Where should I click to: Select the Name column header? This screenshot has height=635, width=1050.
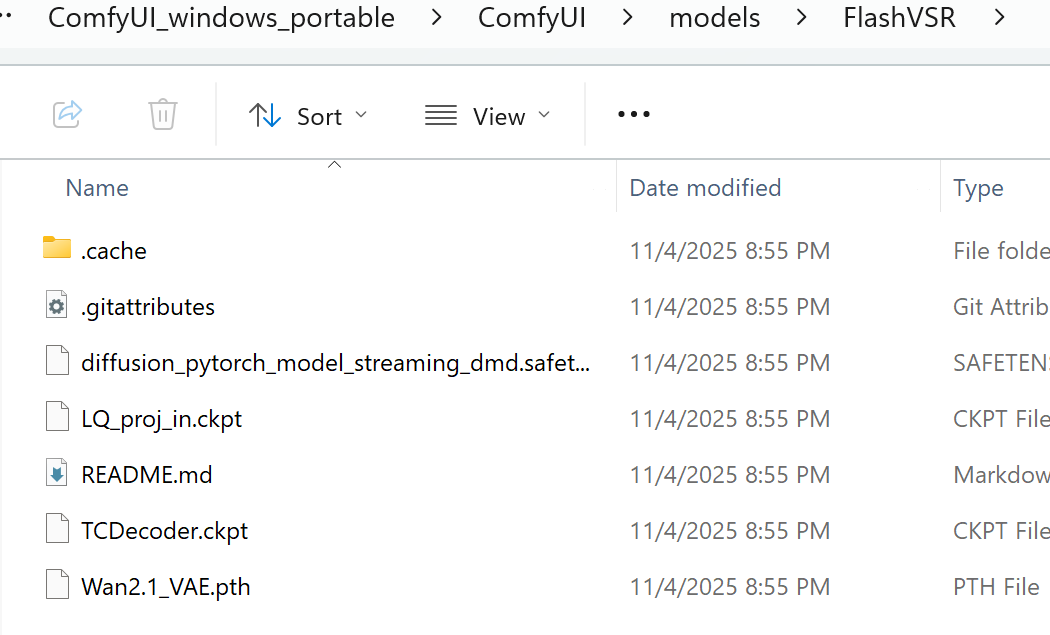[96, 188]
